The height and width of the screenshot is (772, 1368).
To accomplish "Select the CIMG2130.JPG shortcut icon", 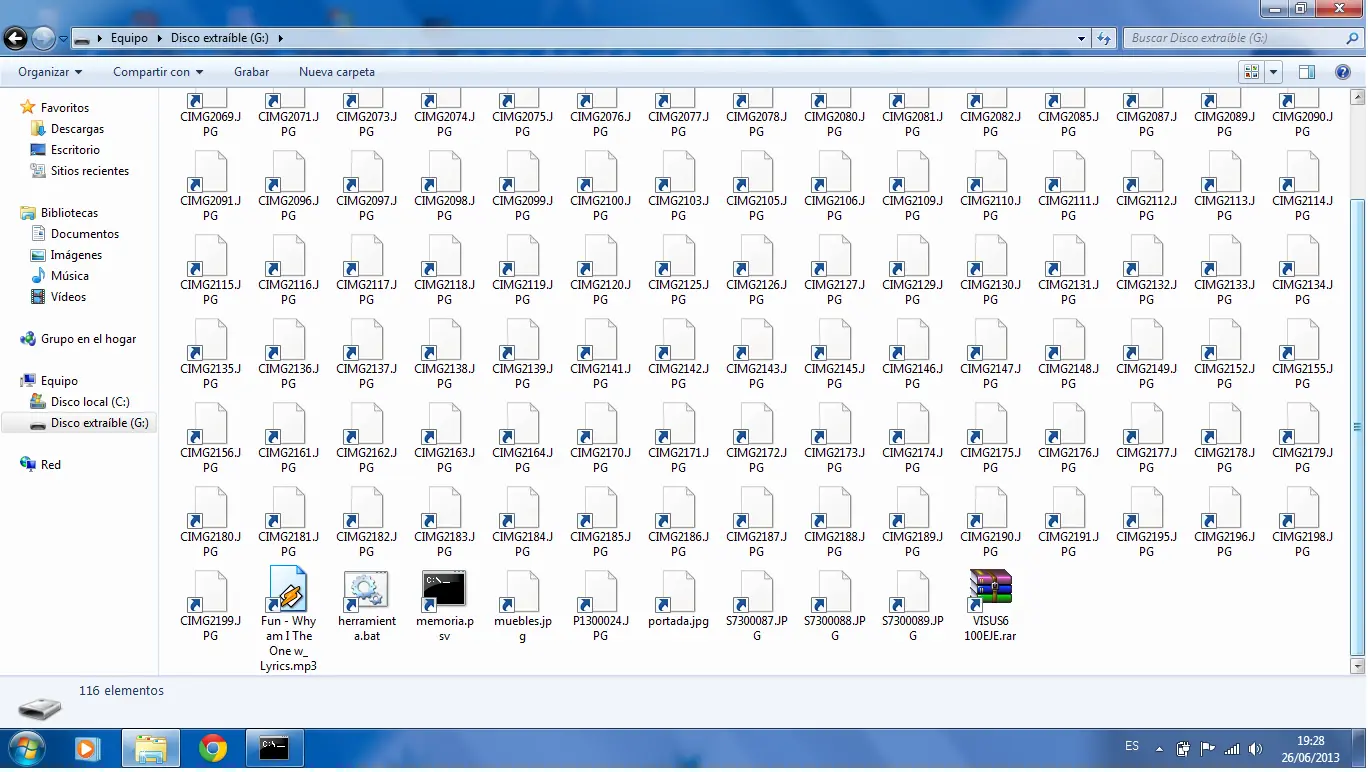I will 990,255.
